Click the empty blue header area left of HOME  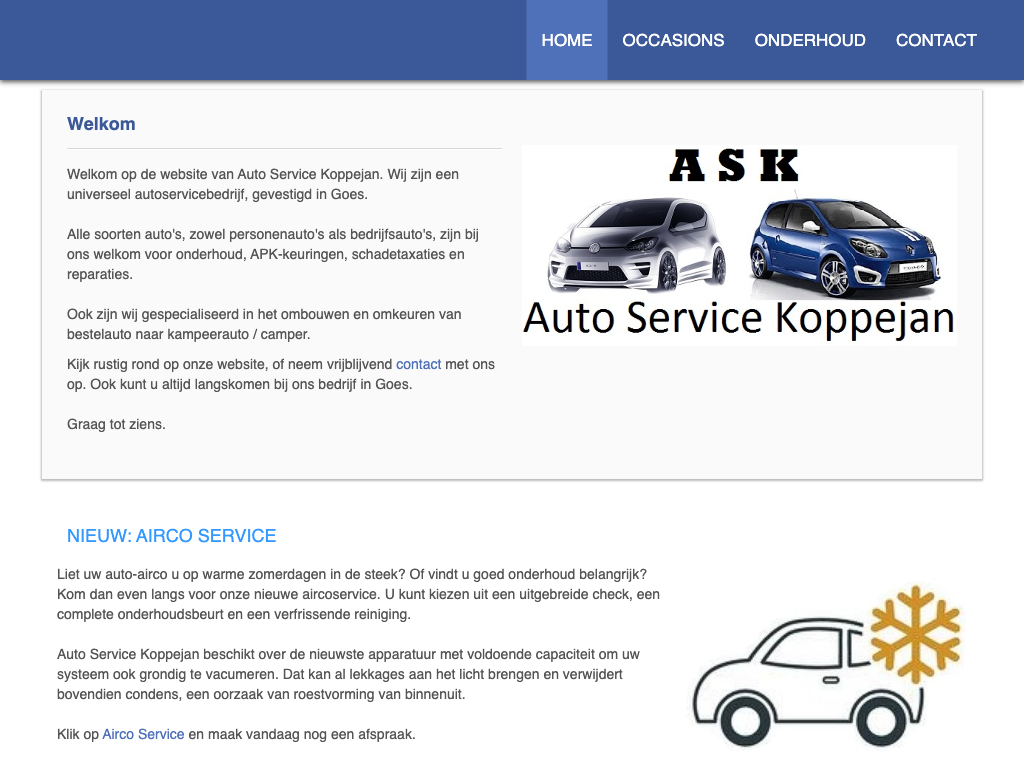pyautogui.click(x=263, y=40)
